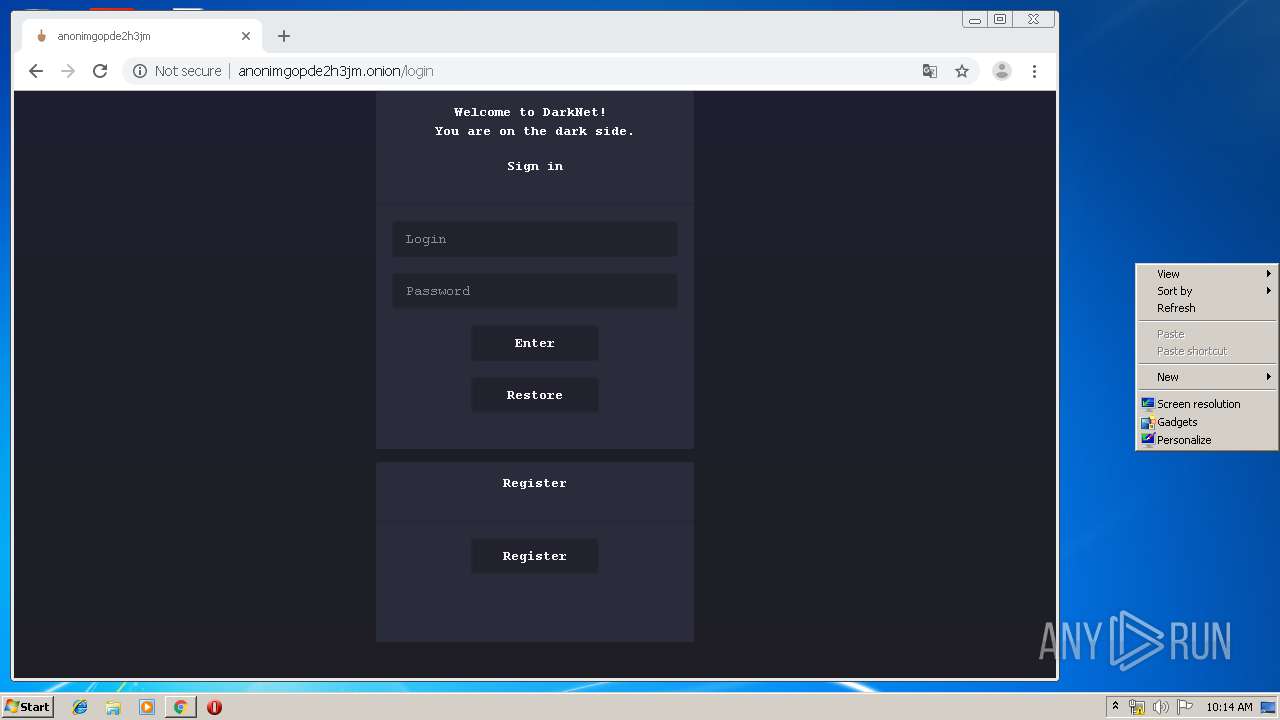The height and width of the screenshot is (720, 1280).
Task: Click the network tray icon
Action: (1137, 707)
